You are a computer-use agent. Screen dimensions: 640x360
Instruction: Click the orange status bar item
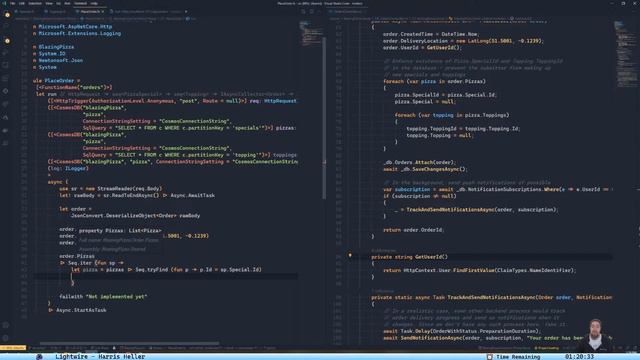(13, 348)
